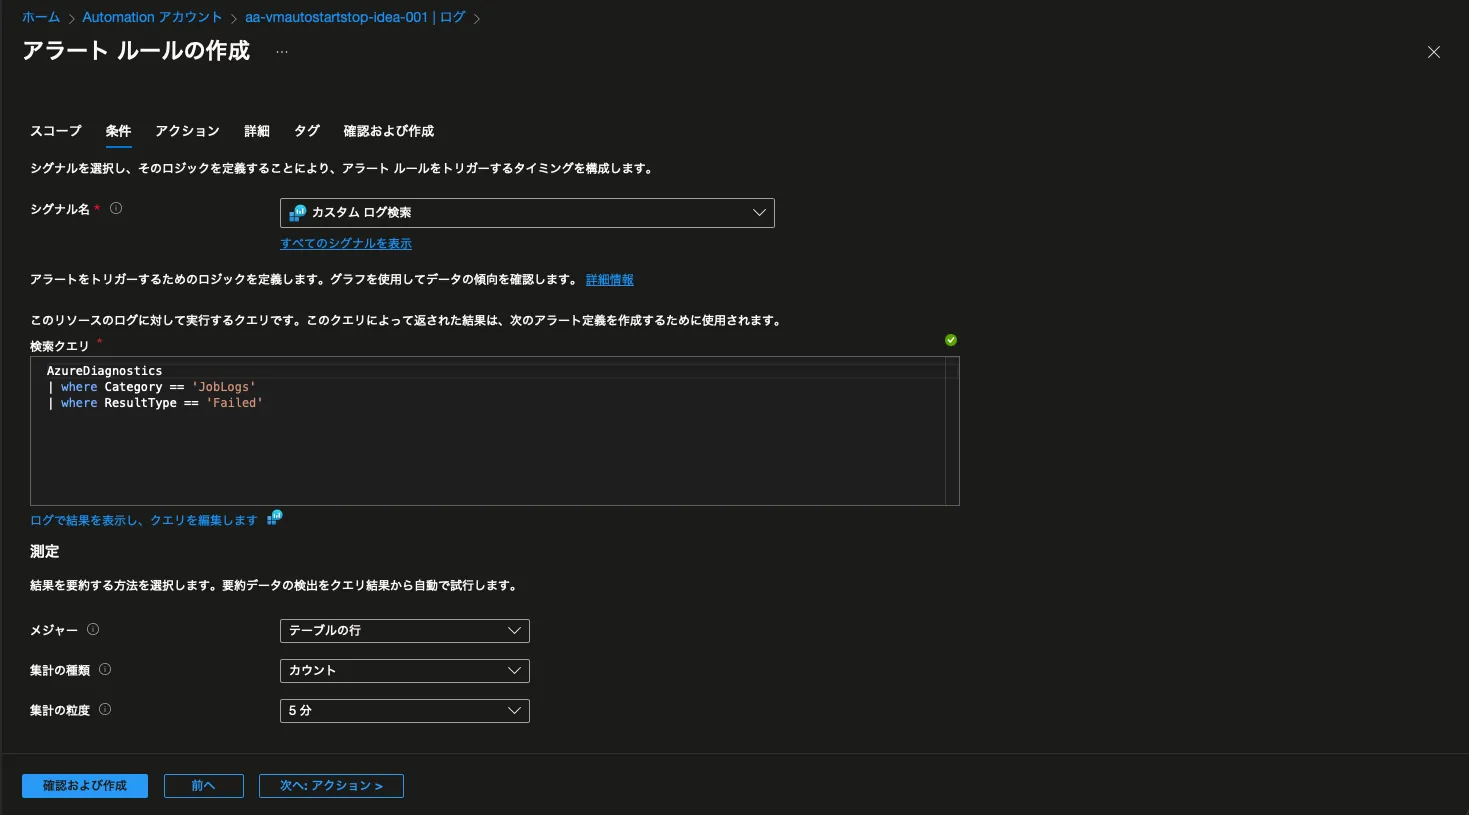Go to the アクション tab

pos(187,131)
